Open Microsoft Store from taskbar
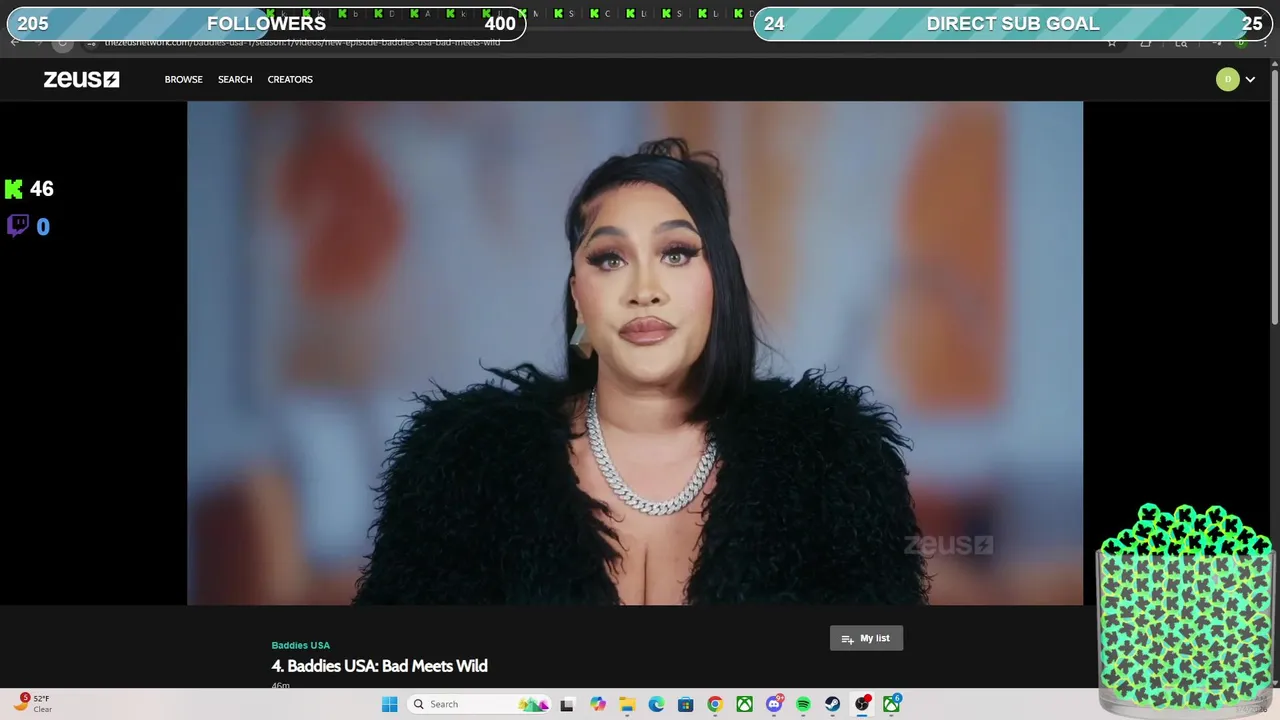Image resolution: width=1280 pixels, height=720 pixels. pyautogui.click(x=685, y=704)
